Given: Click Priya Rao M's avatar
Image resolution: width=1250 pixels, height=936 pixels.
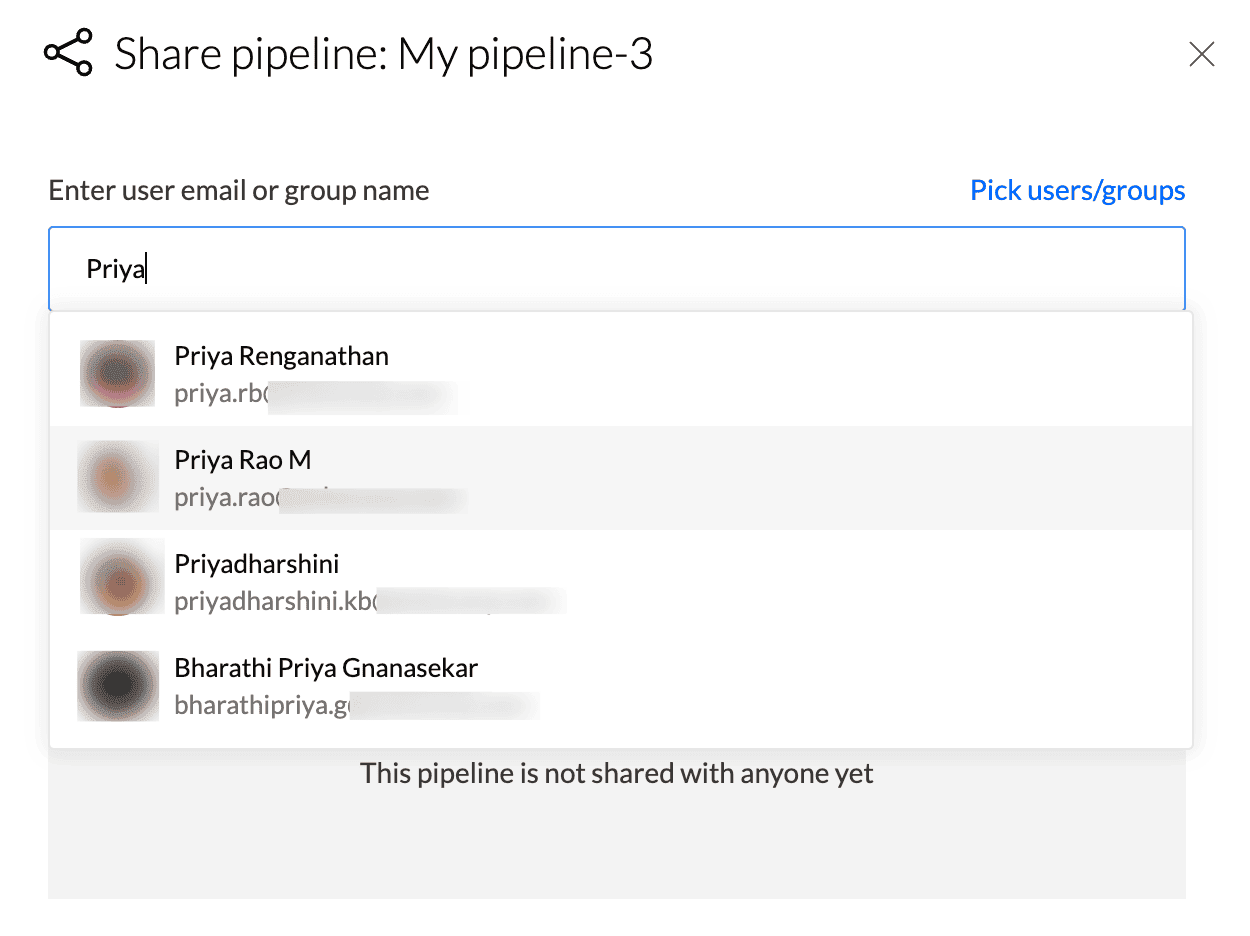Looking at the screenshot, I should click(117, 477).
